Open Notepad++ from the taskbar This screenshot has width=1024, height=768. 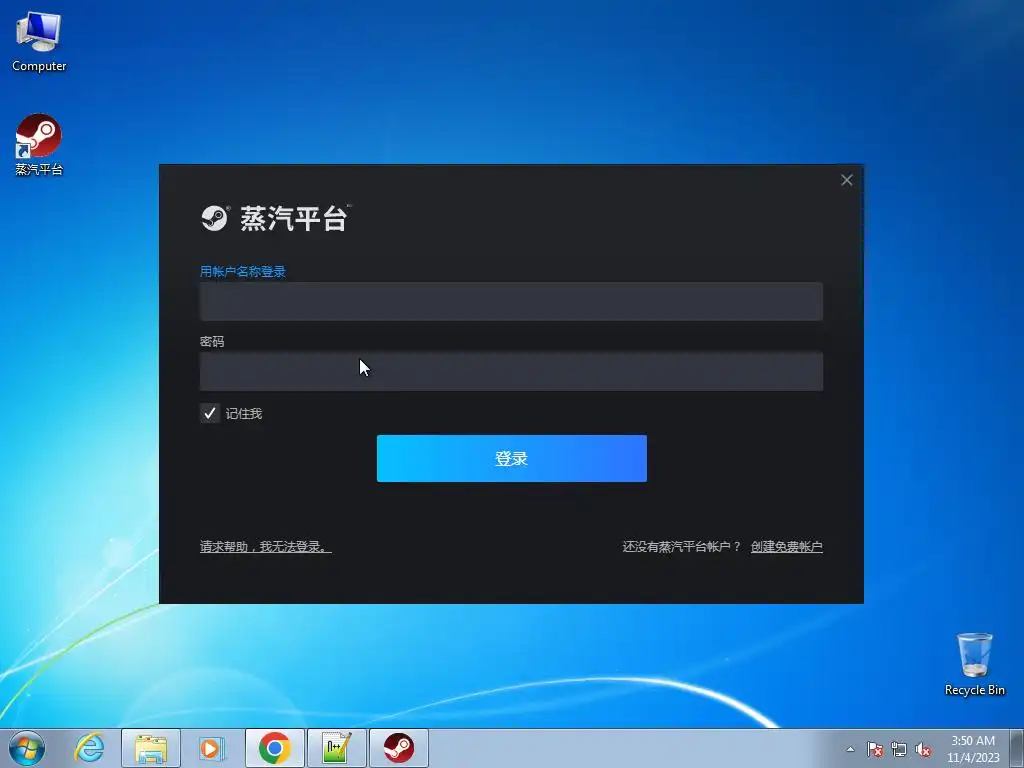[336, 748]
